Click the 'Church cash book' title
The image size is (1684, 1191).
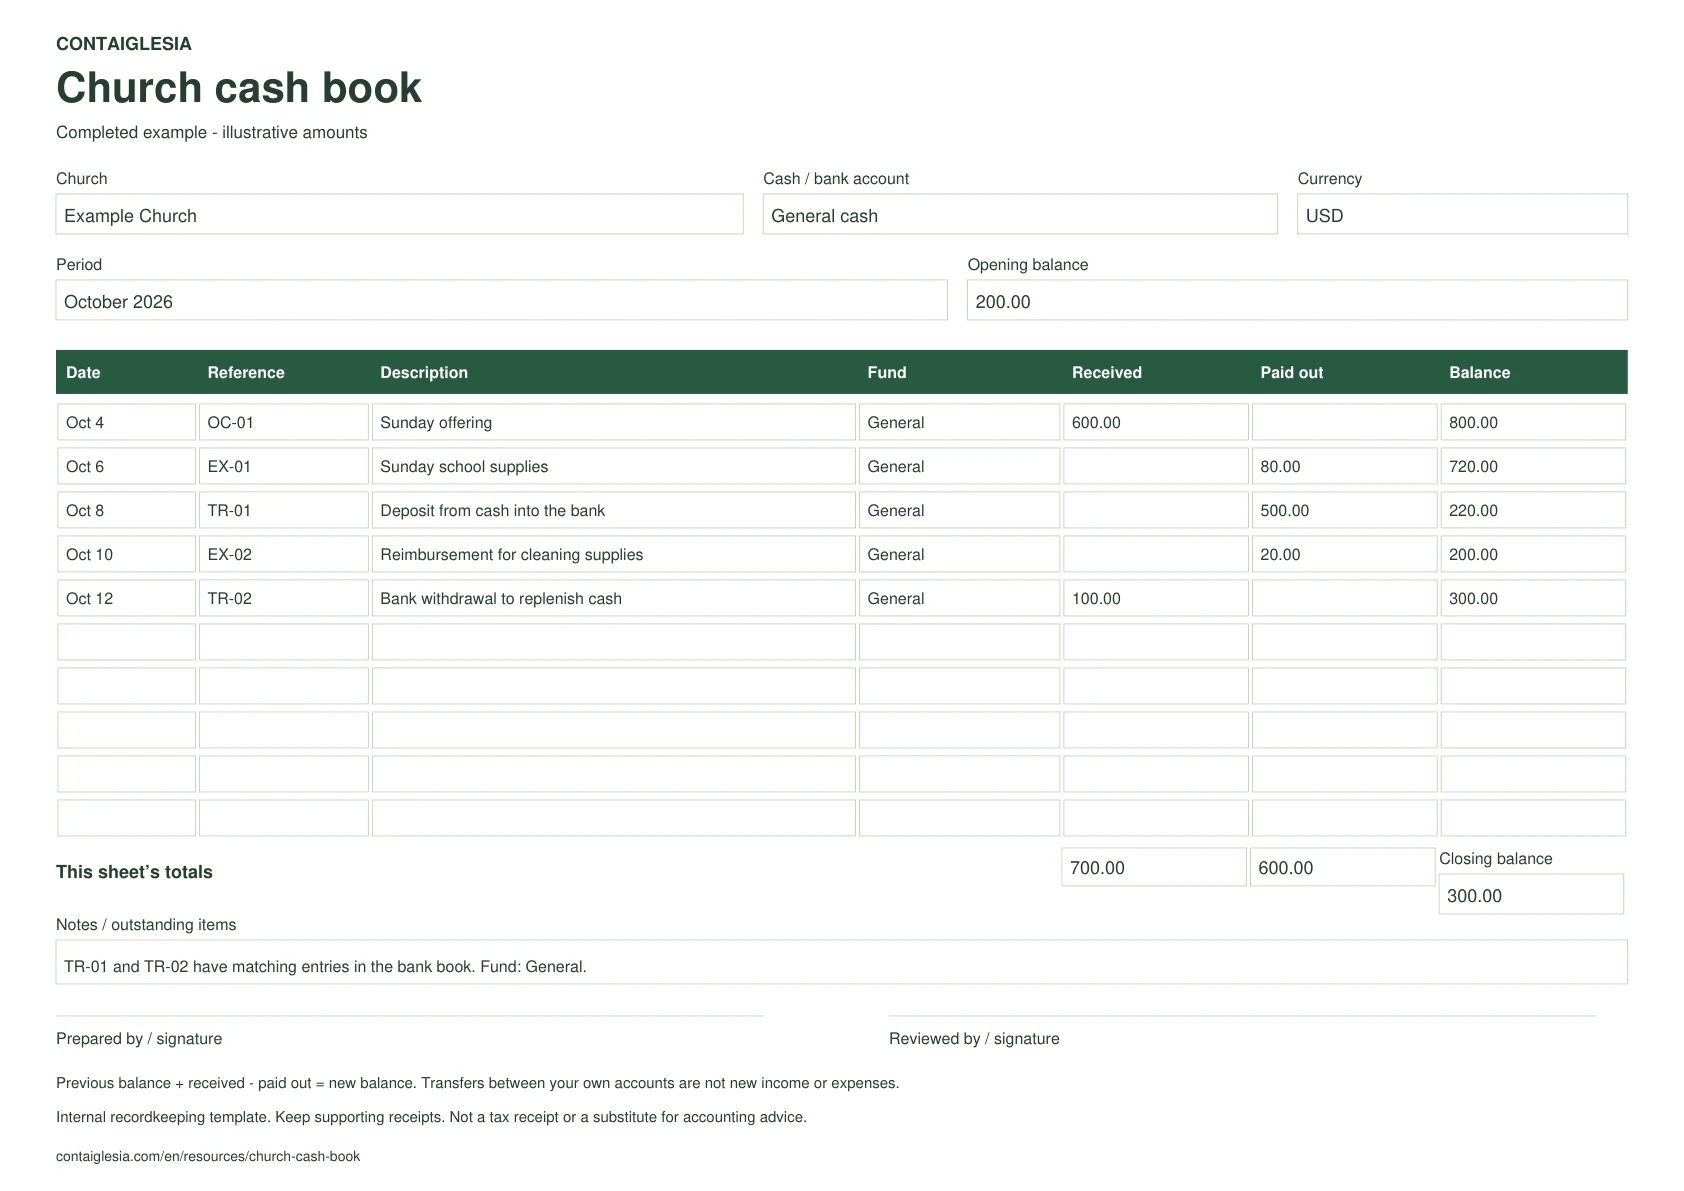[239, 88]
